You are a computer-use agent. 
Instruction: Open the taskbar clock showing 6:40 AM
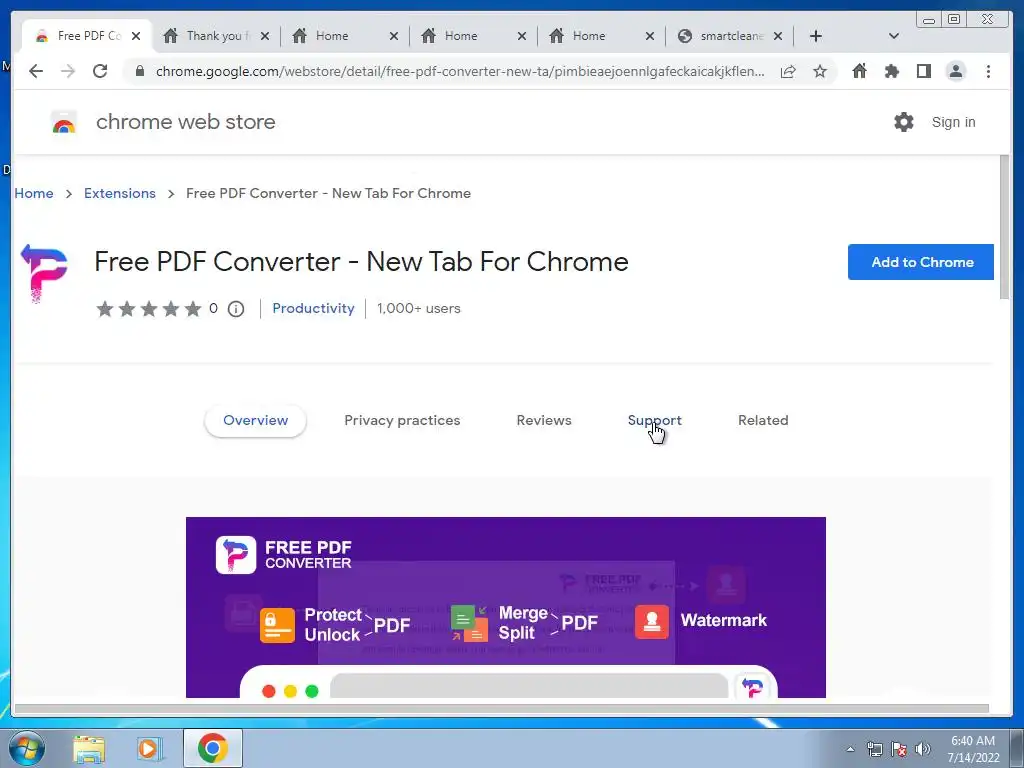pyautogui.click(x=973, y=749)
